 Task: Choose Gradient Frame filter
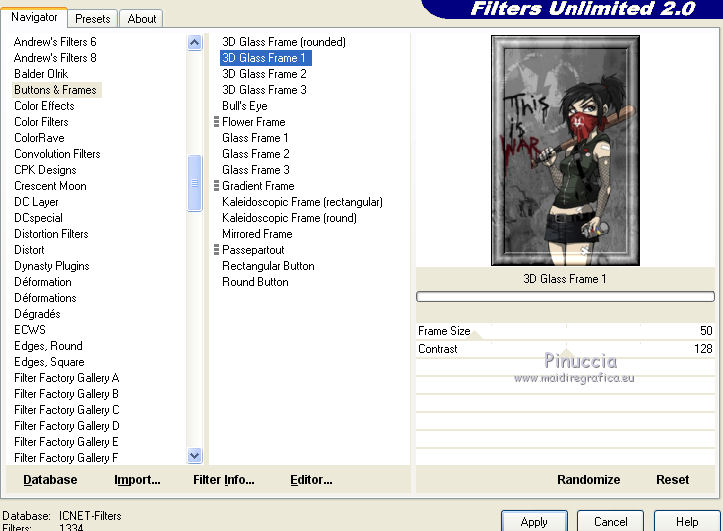click(x=258, y=186)
